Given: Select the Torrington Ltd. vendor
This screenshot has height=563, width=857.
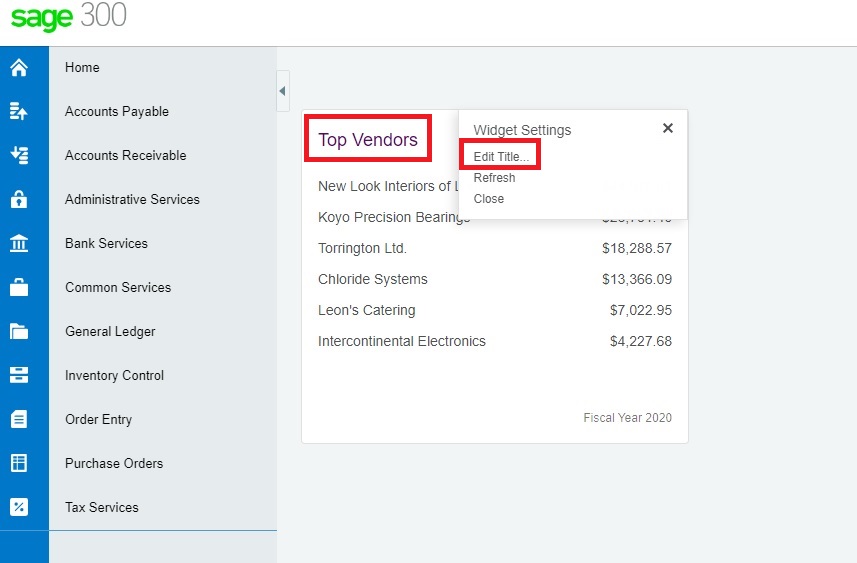Looking at the screenshot, I should click(x=362, y=248).
